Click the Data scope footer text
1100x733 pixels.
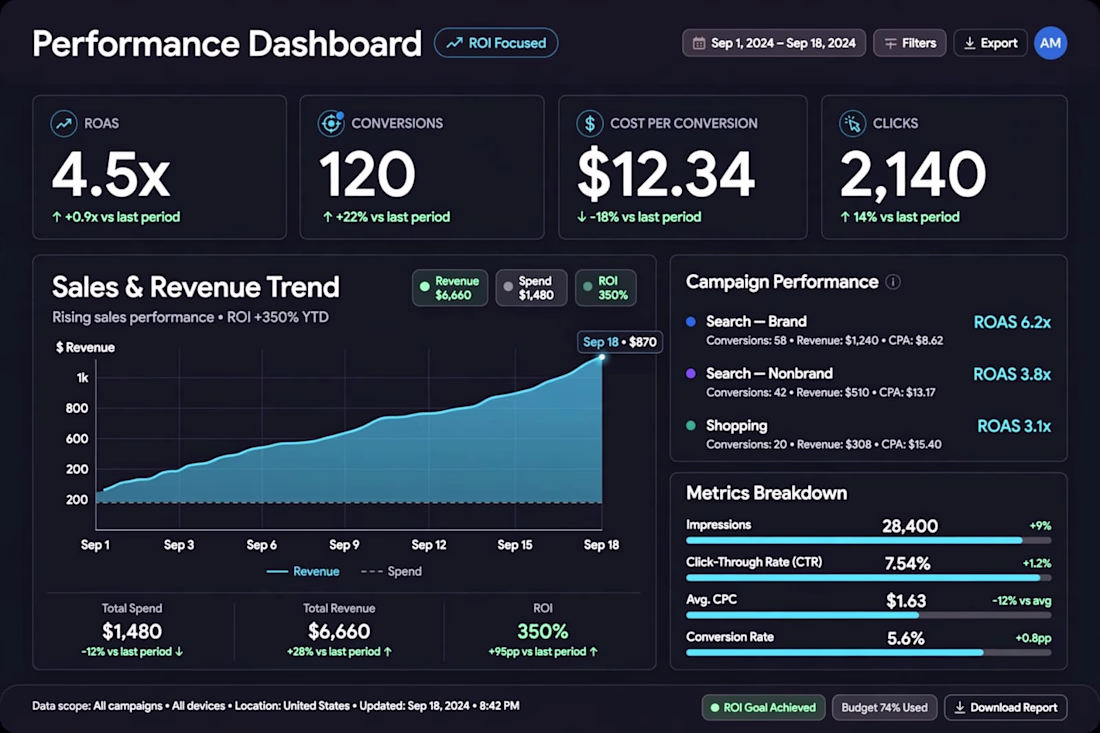coord(276,706)
